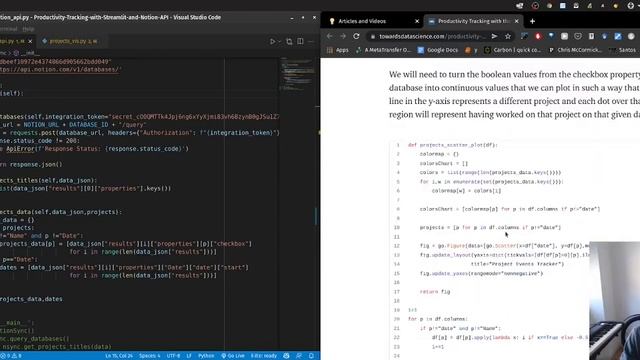Open the editor more actions ellipsis menu
This screenshot has width=640, height=360.
click(311, 41)
